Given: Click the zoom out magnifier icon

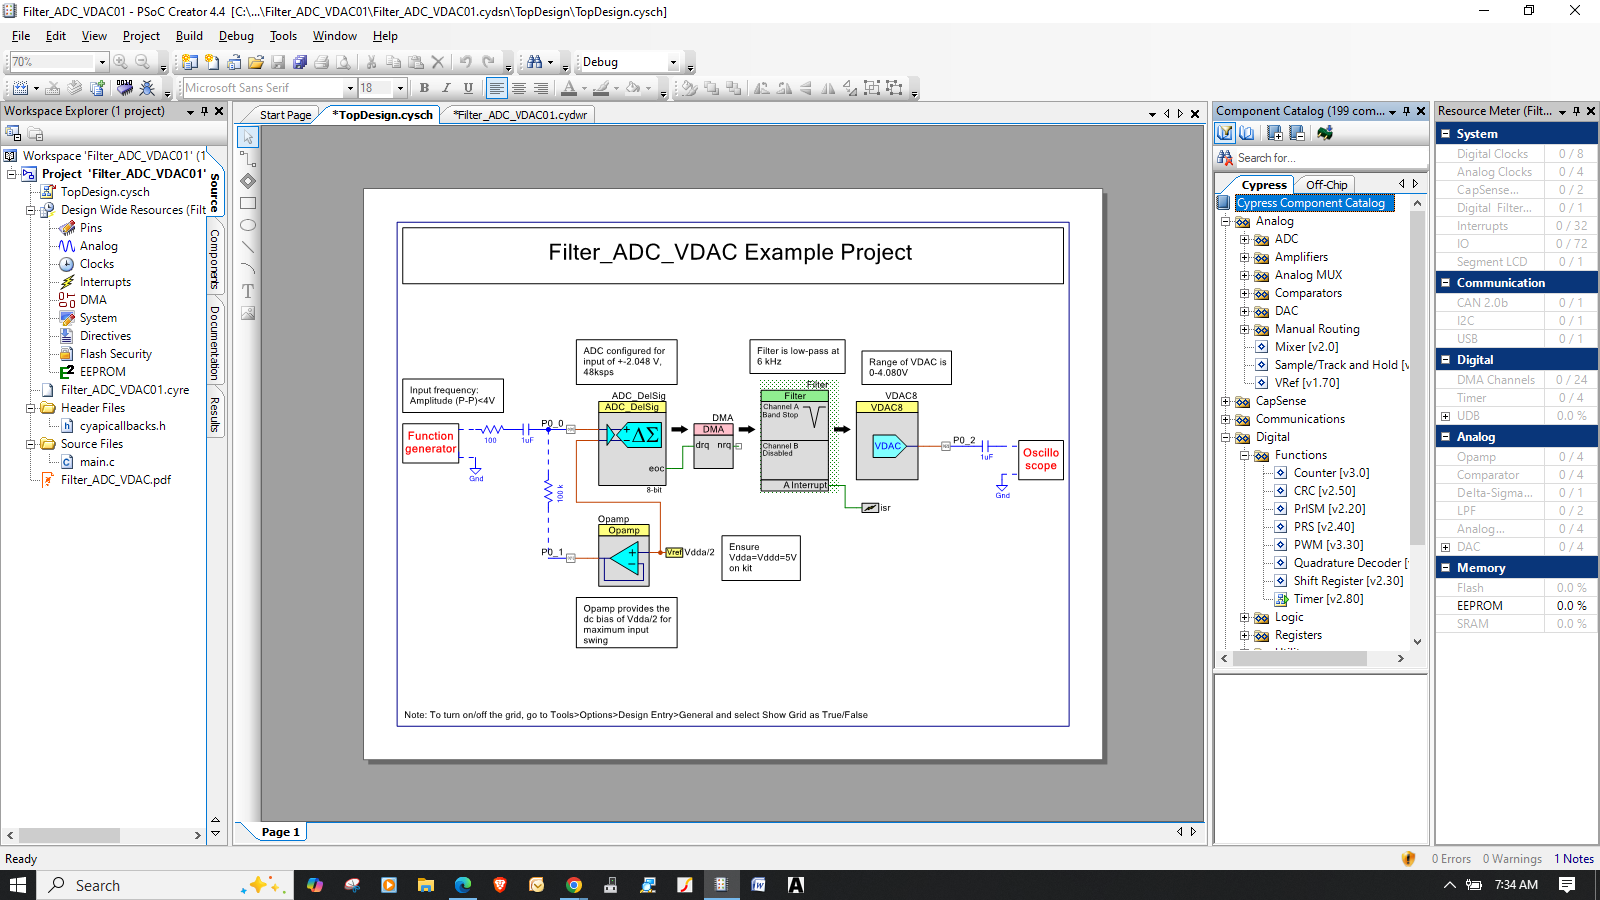Looking at the screenshot, I should (x=143, y=62).
